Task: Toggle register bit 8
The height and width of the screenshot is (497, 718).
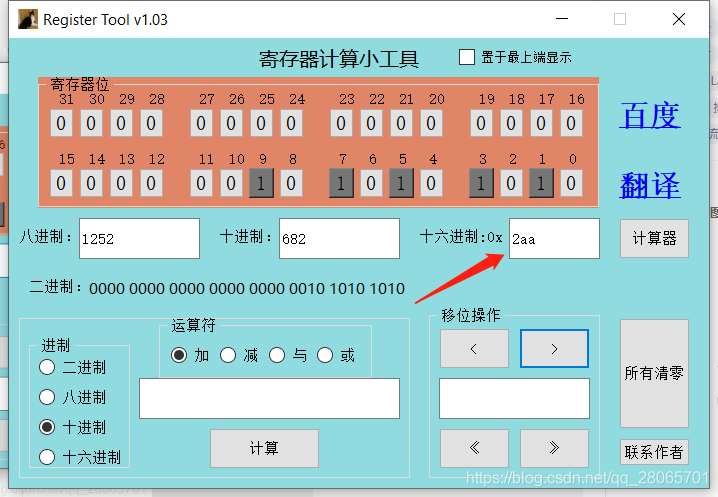Action: click(291, 183)
